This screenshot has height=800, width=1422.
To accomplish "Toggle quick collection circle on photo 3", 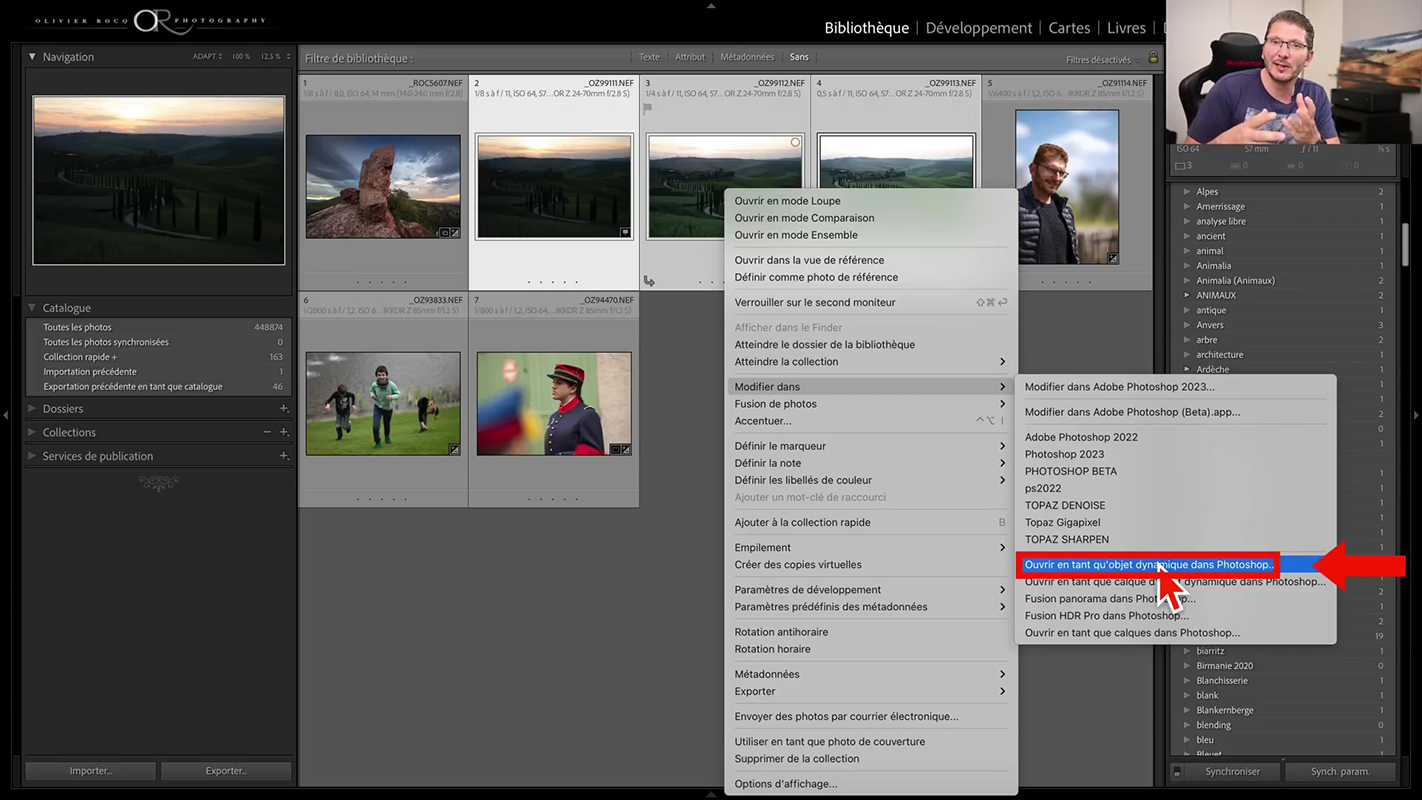I will [x=795, y=143].
